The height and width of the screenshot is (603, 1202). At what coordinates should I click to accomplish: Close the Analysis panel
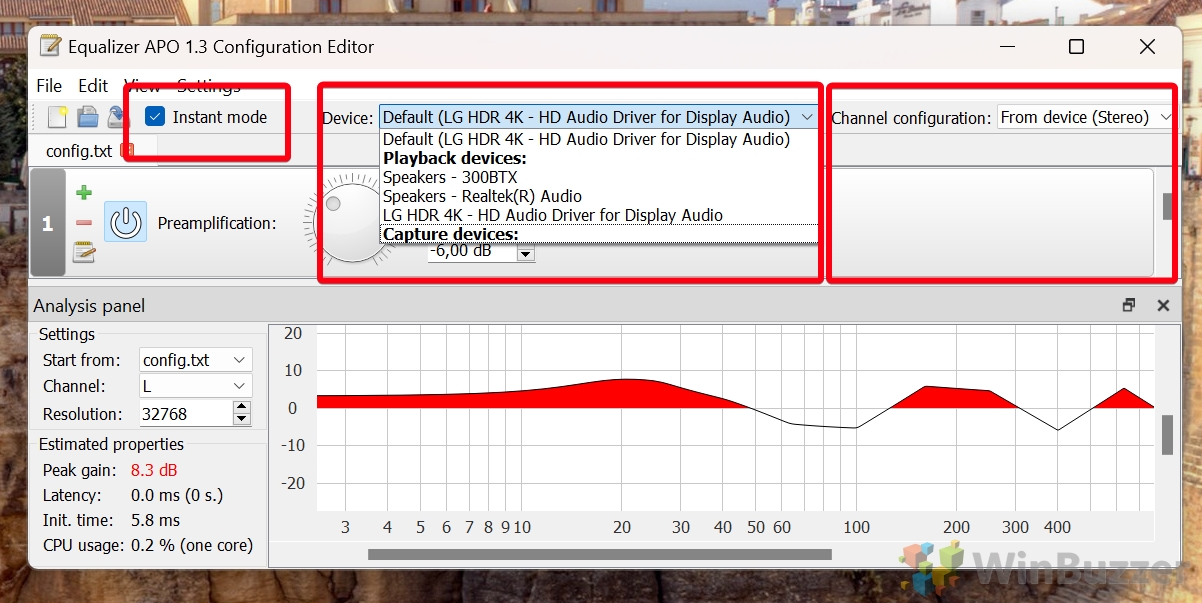(x=1163, y=305)
